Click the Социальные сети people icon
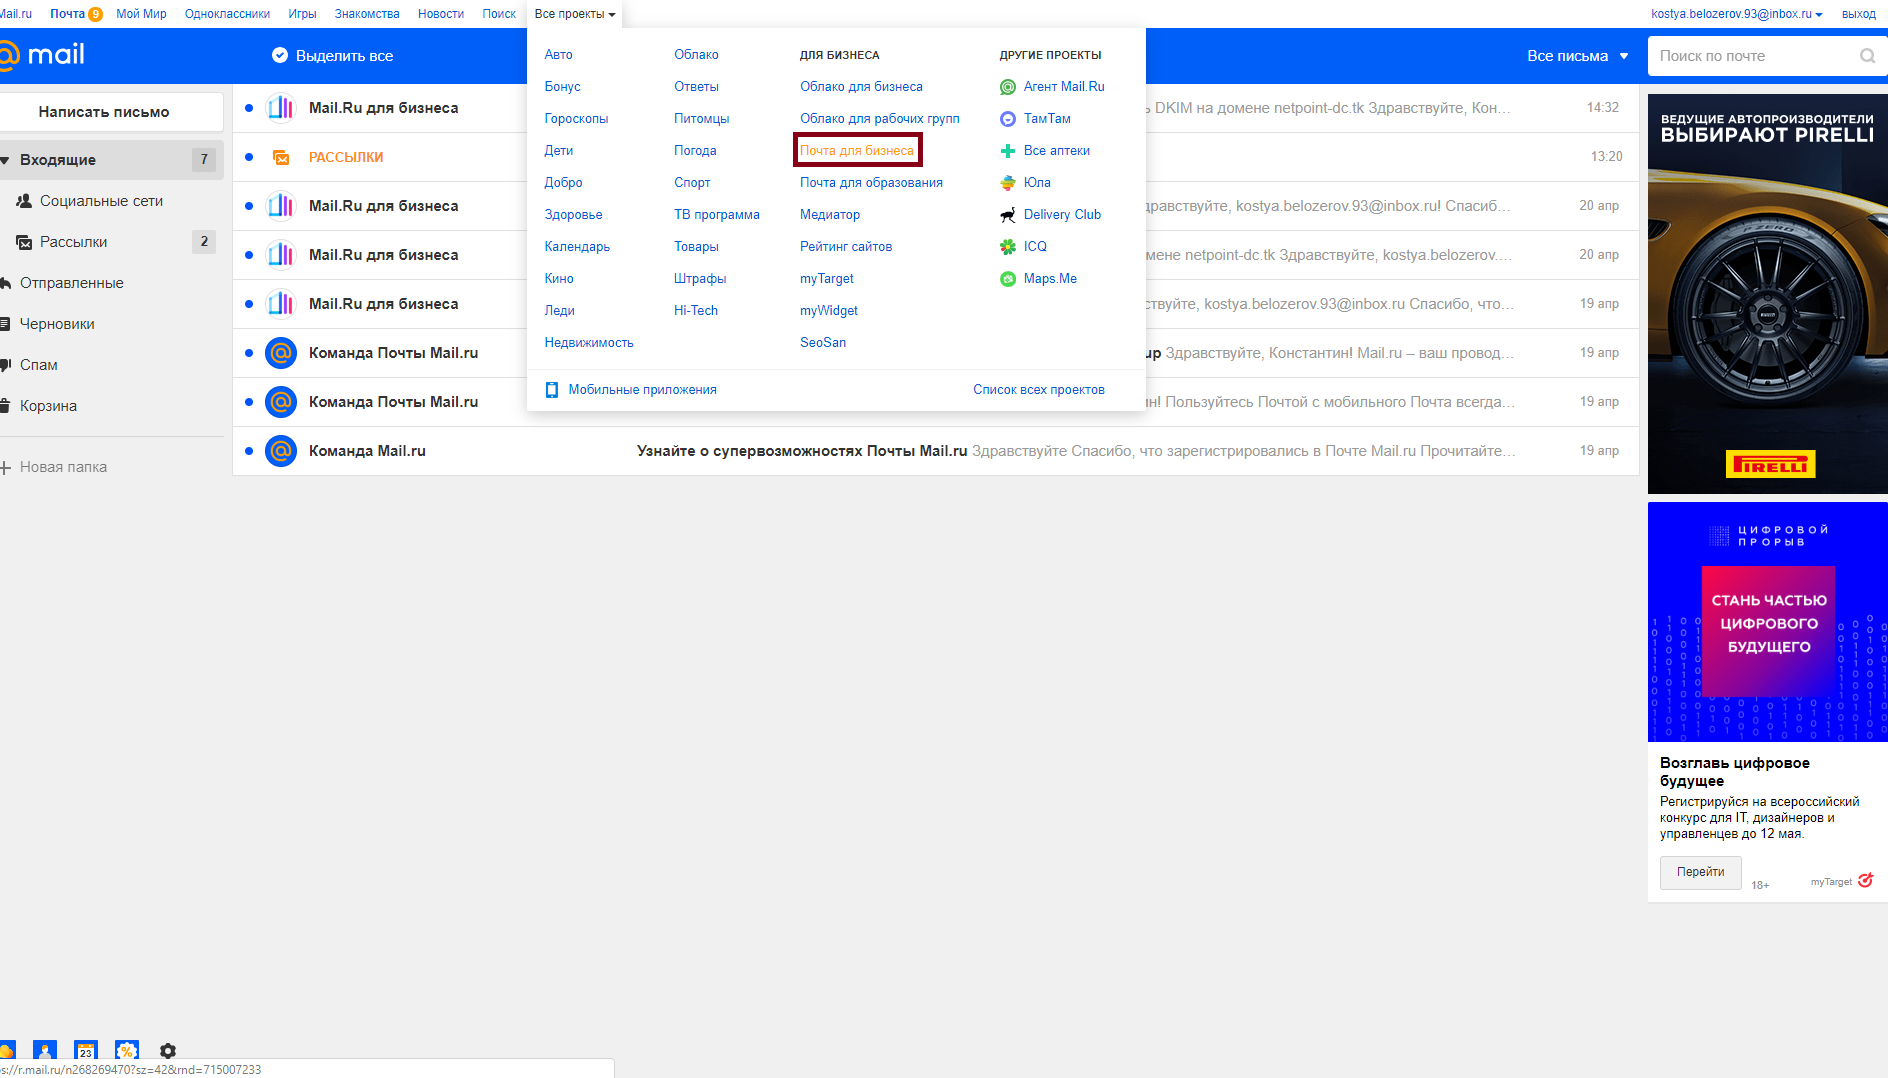This screenshot has width=1888, height=1078. pos(24,201)
